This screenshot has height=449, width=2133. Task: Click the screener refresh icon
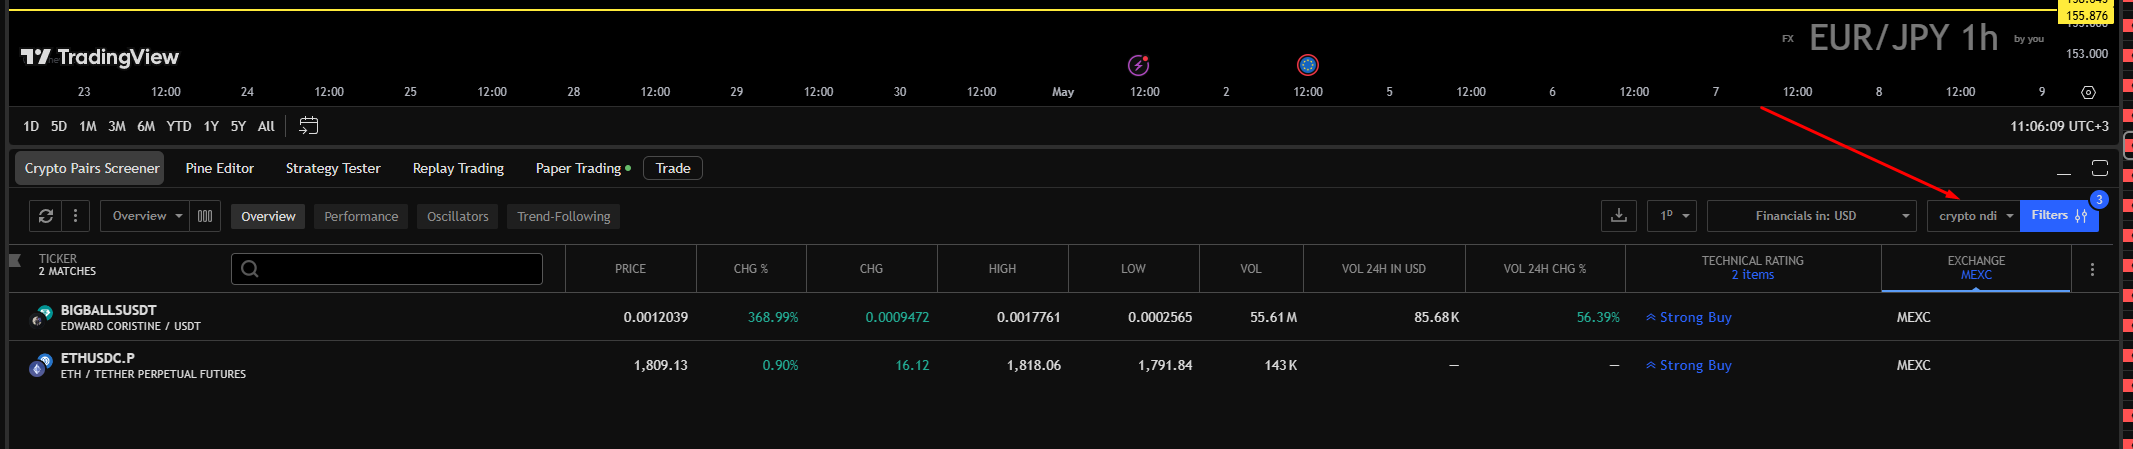tap(46, 216)
